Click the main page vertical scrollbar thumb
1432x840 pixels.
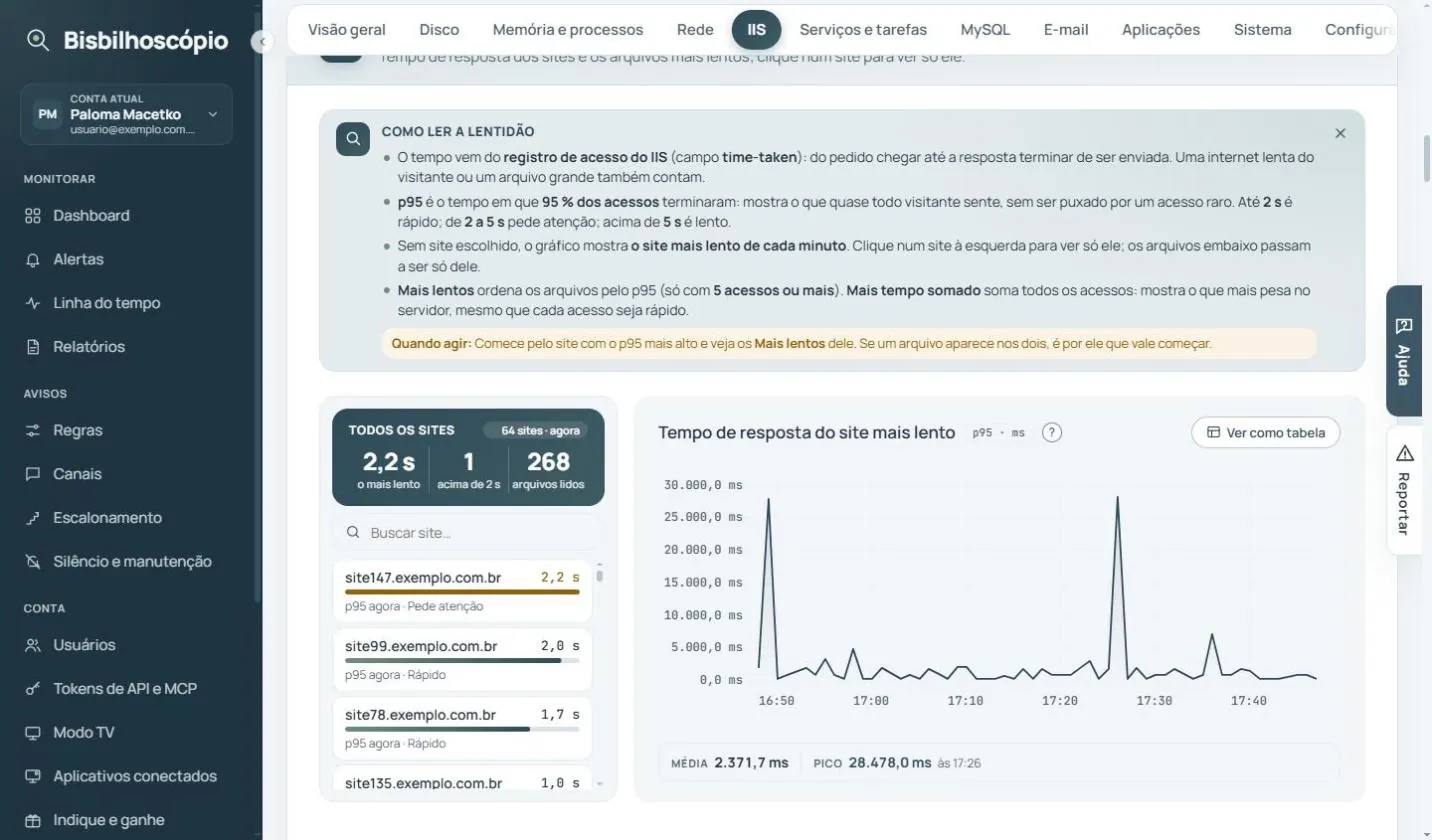point(1426,157)
